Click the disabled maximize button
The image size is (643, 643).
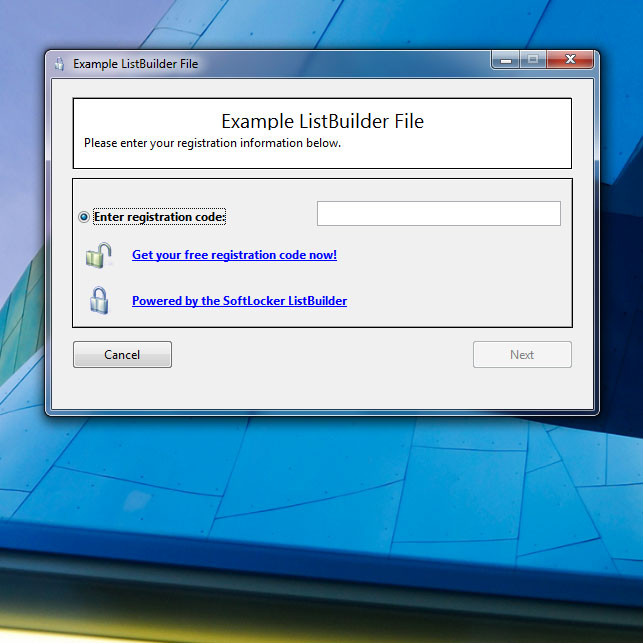pyautogui.click(x=533, y=60)
